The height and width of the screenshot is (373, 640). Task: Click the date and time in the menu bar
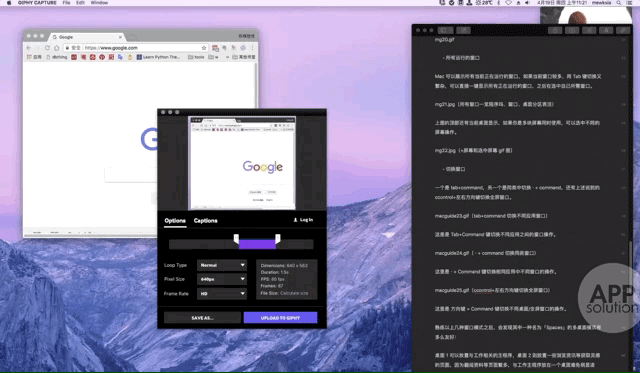pyautogui.click(x=562, y=3)
